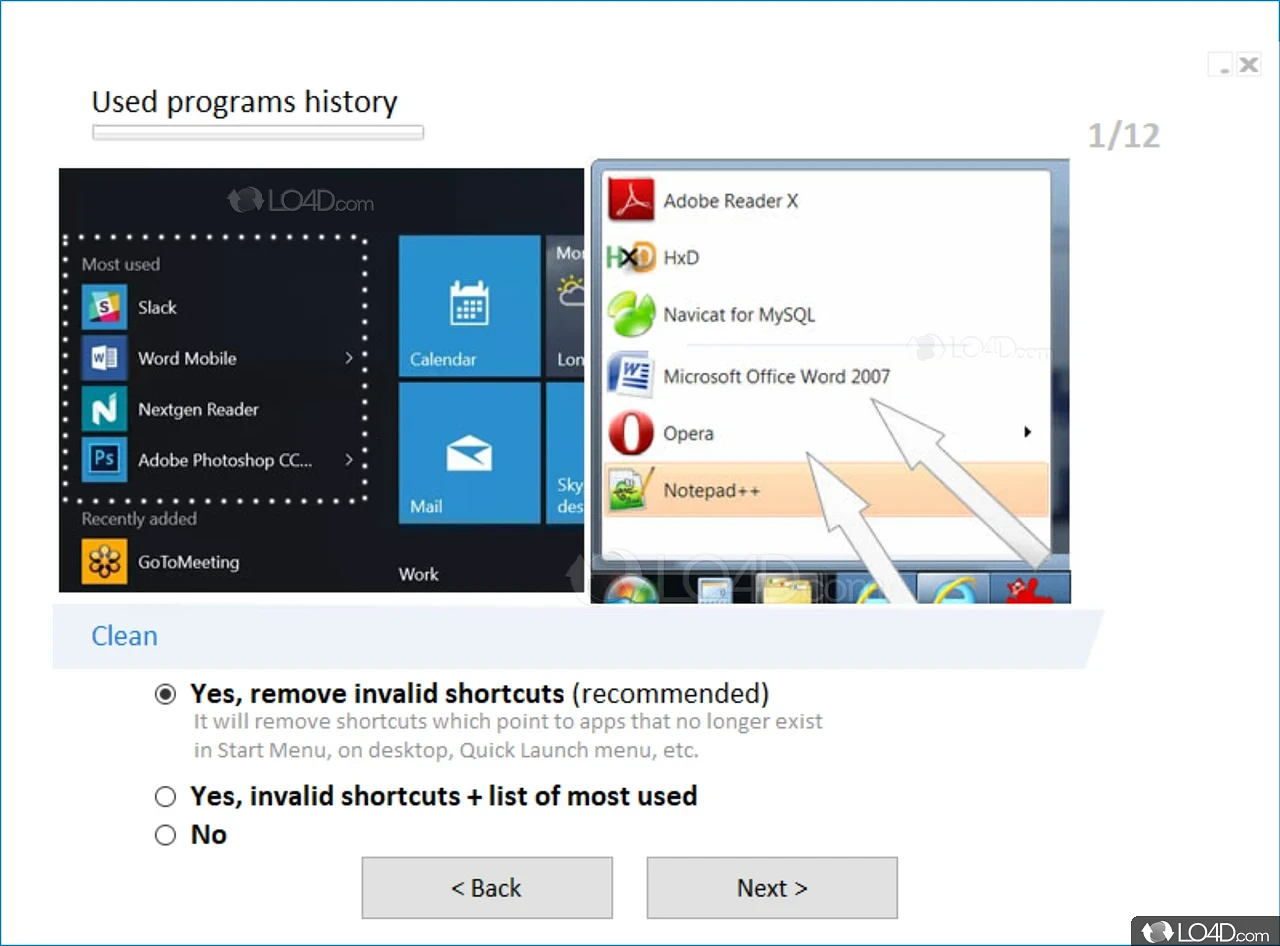Screen dimensions: 1280x946
Task: Click the Adobe Photoshop CC icon
Action: [104, 460]
